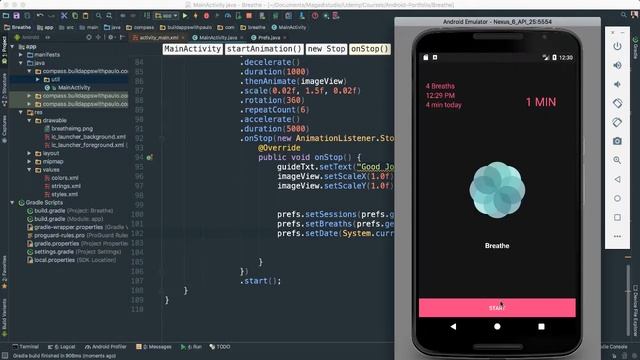Screen dimensions: 640x360
Task: Click the red Stop icon in the toolbar
Action: coord(249,16)
